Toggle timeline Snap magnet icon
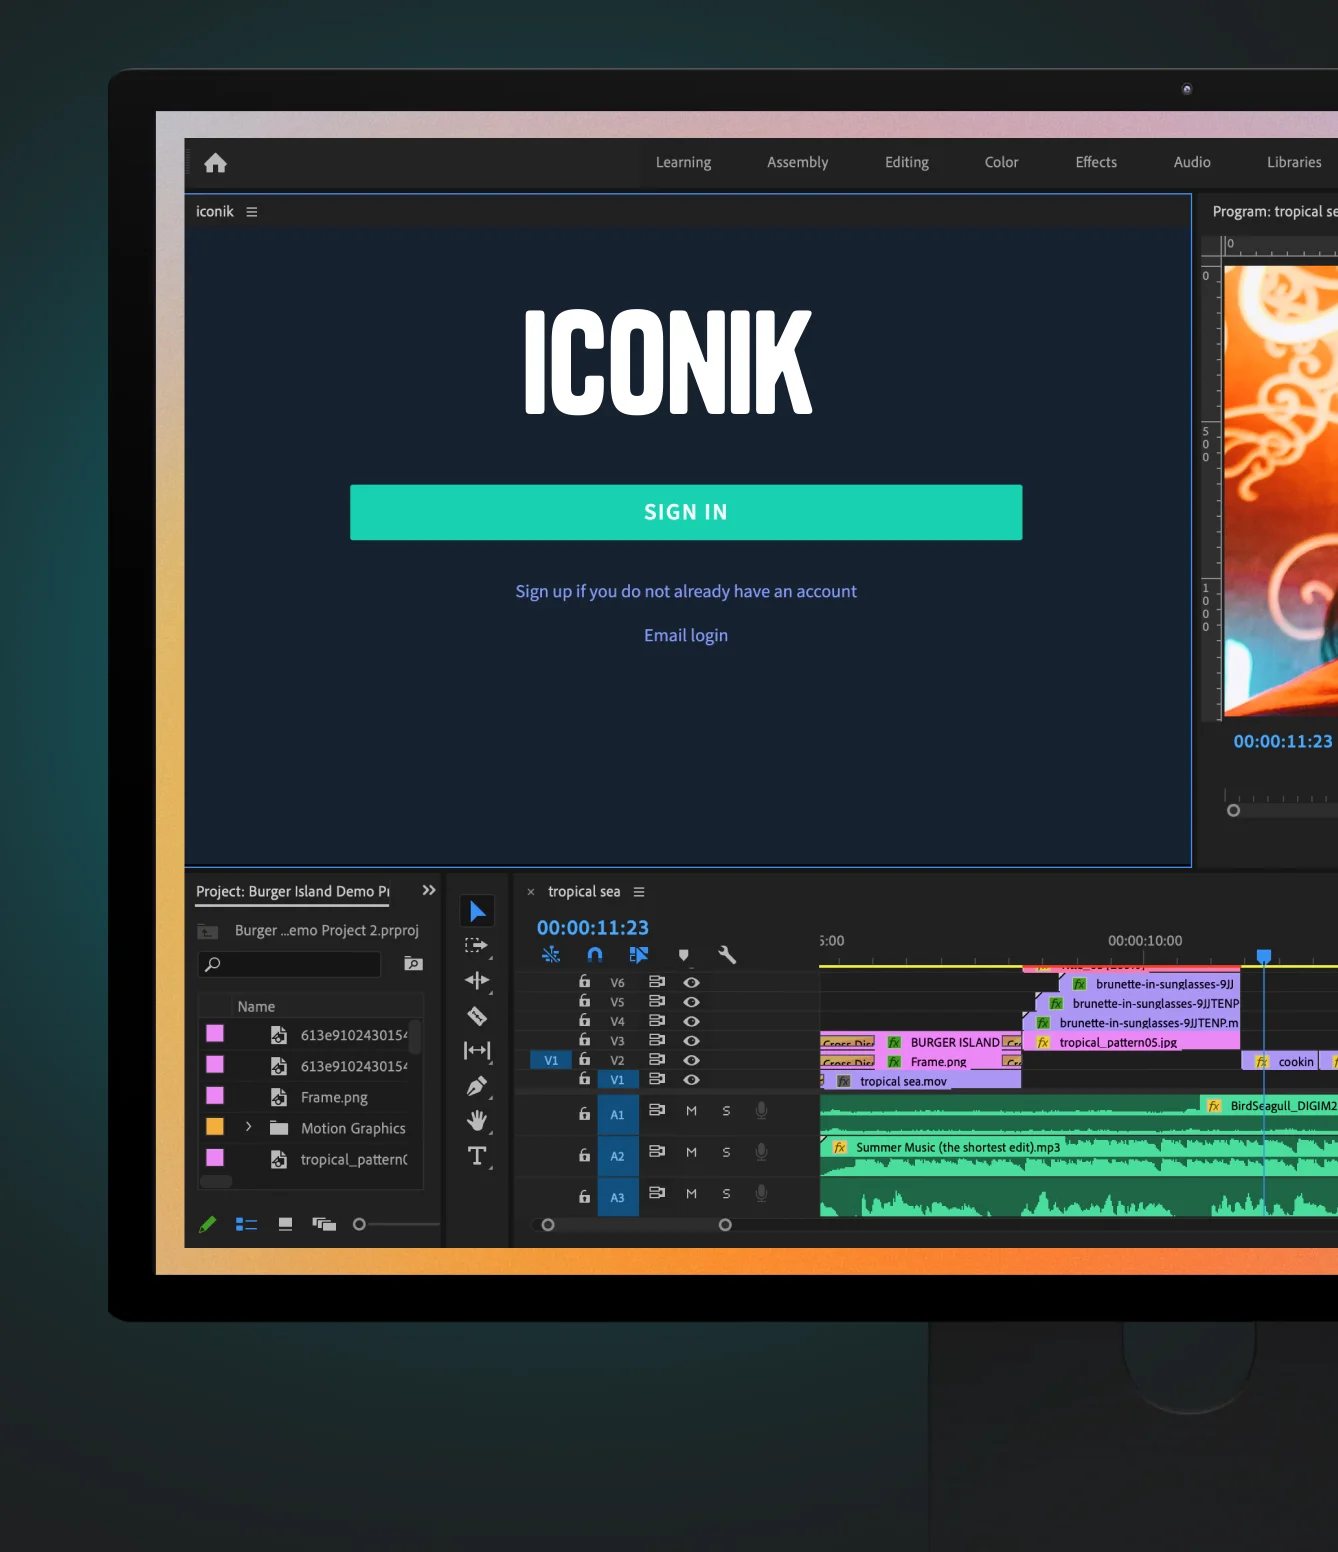Viewport: 1338px width, 1552px height. 595,955
